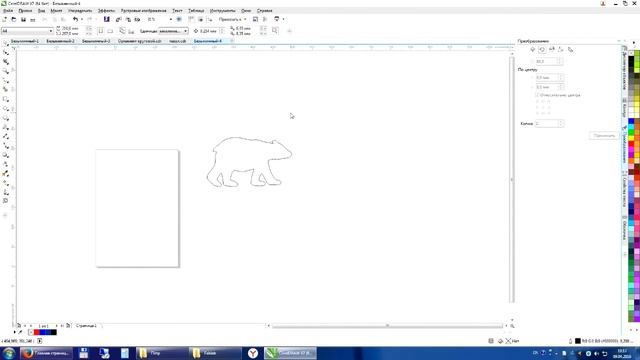This screenshot has width=640, height=360.
Task: Click the vertical scrollbar of the canvas
Action: click(x=512, y=180)
